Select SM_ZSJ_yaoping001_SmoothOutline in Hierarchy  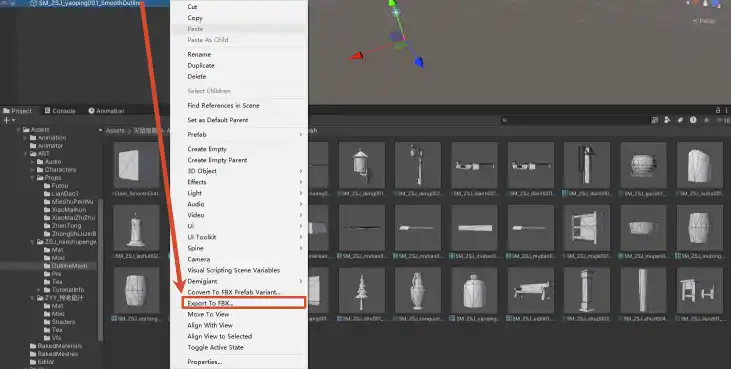(86, 3)
